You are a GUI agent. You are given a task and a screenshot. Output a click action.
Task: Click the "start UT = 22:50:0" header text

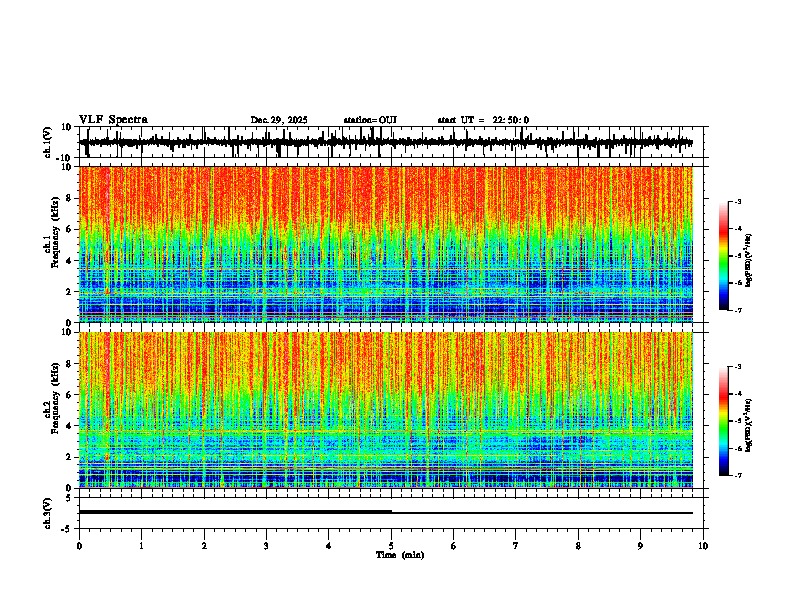pyautogui.click(x=483, y=120)
